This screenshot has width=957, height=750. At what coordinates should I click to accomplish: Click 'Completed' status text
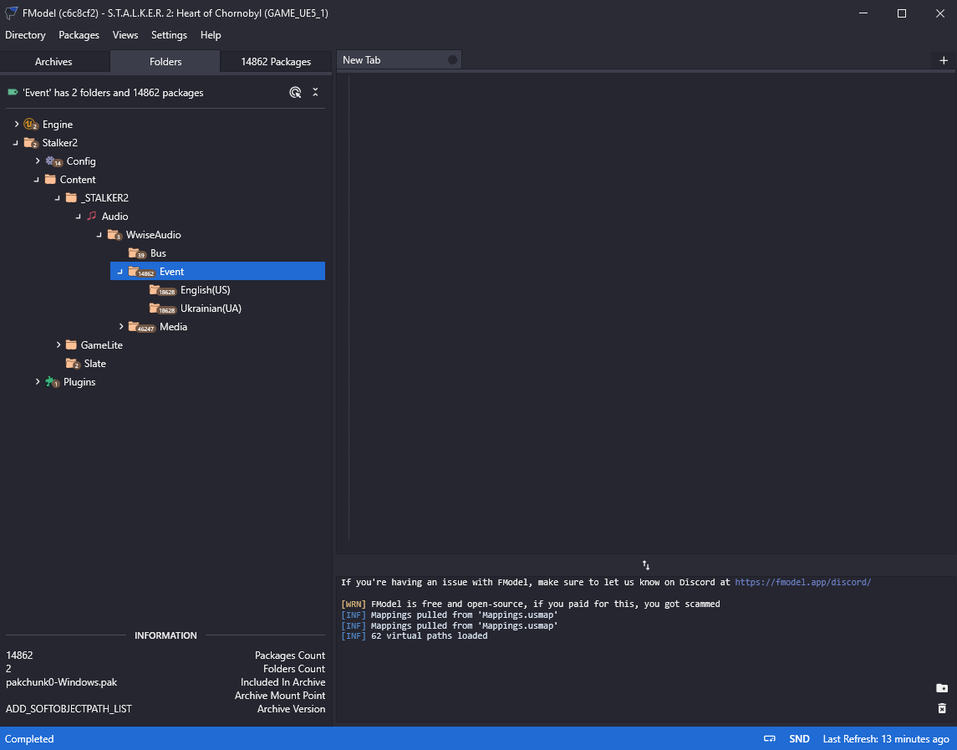pyautogui.click(x=29, y=739)
